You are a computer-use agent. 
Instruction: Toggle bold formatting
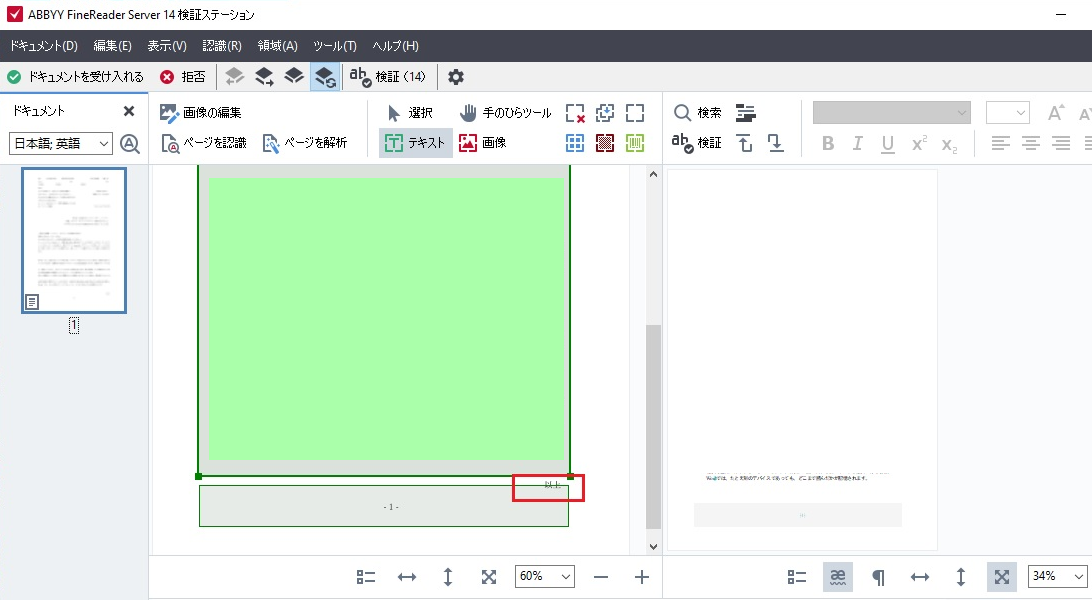(827, 143)
